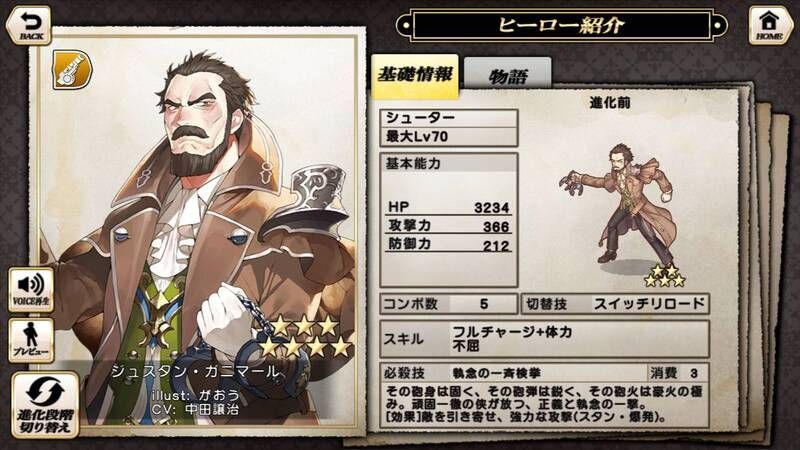Click the gold star rating on portrait

(305, 336)
